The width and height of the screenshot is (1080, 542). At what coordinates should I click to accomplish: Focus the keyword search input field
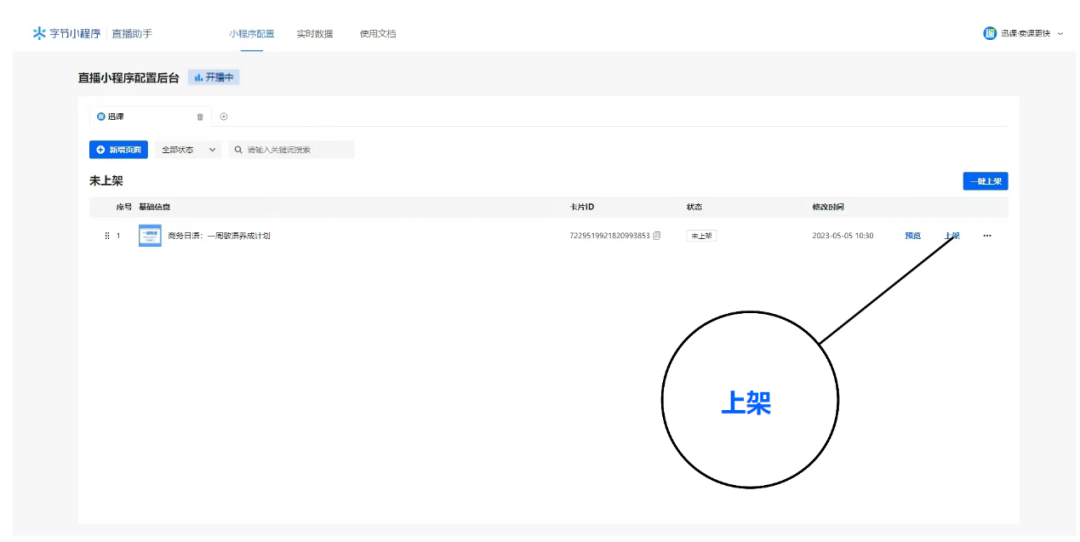(x=291, y=149)
